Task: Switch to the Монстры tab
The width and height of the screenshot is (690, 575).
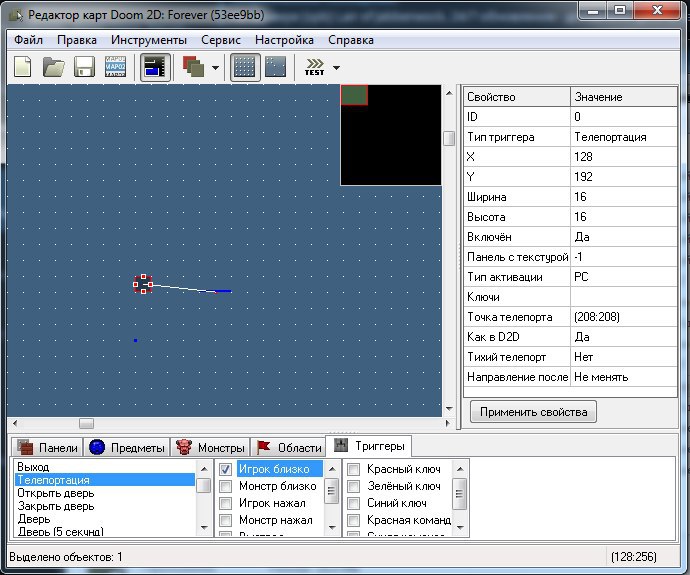Action: 210,447
